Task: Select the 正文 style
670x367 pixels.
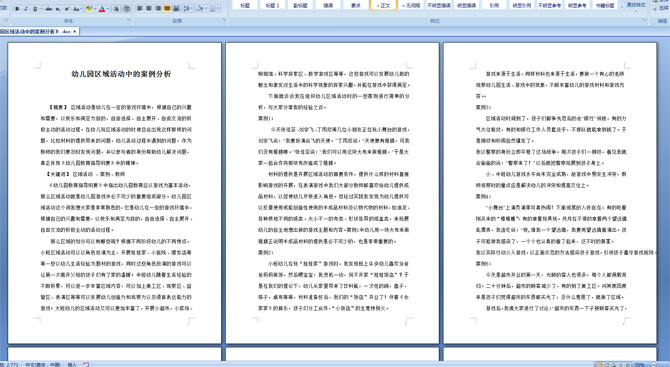Action: 383,5
